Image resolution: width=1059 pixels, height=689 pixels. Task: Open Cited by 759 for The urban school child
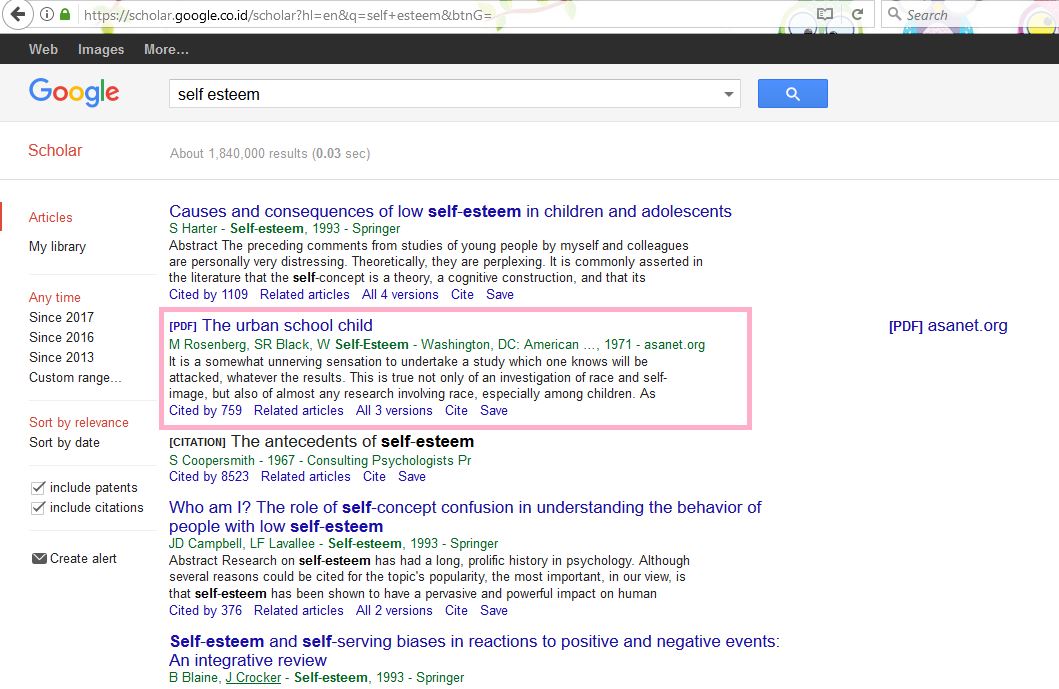pyautogui.click(x=205, y=410)
